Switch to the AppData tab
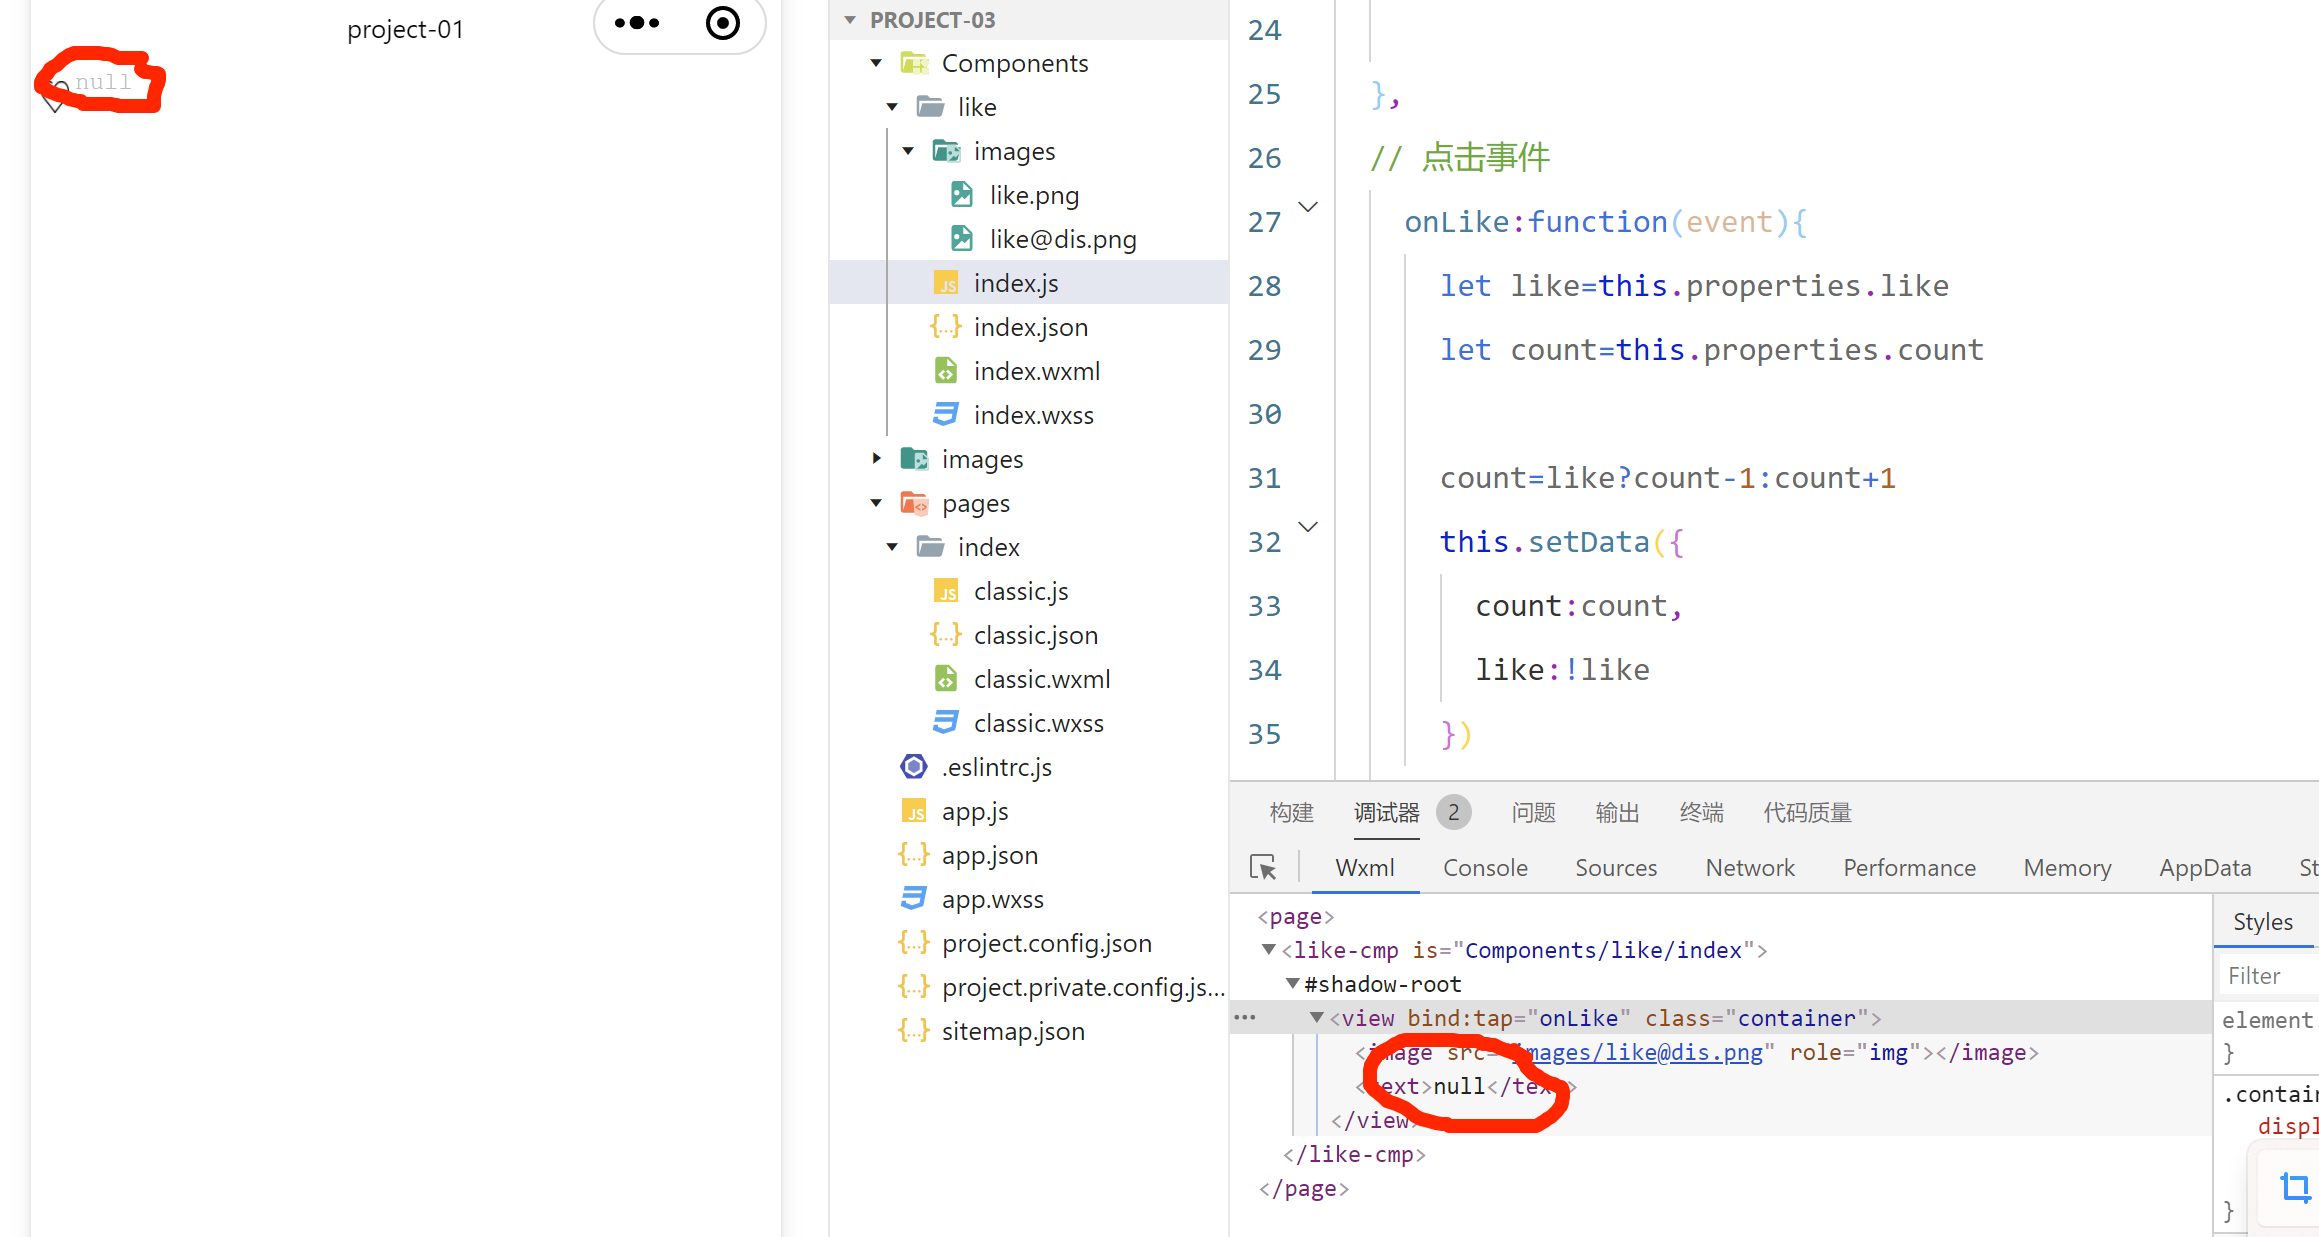The image size is (2319, 1237). [2204, 868]
